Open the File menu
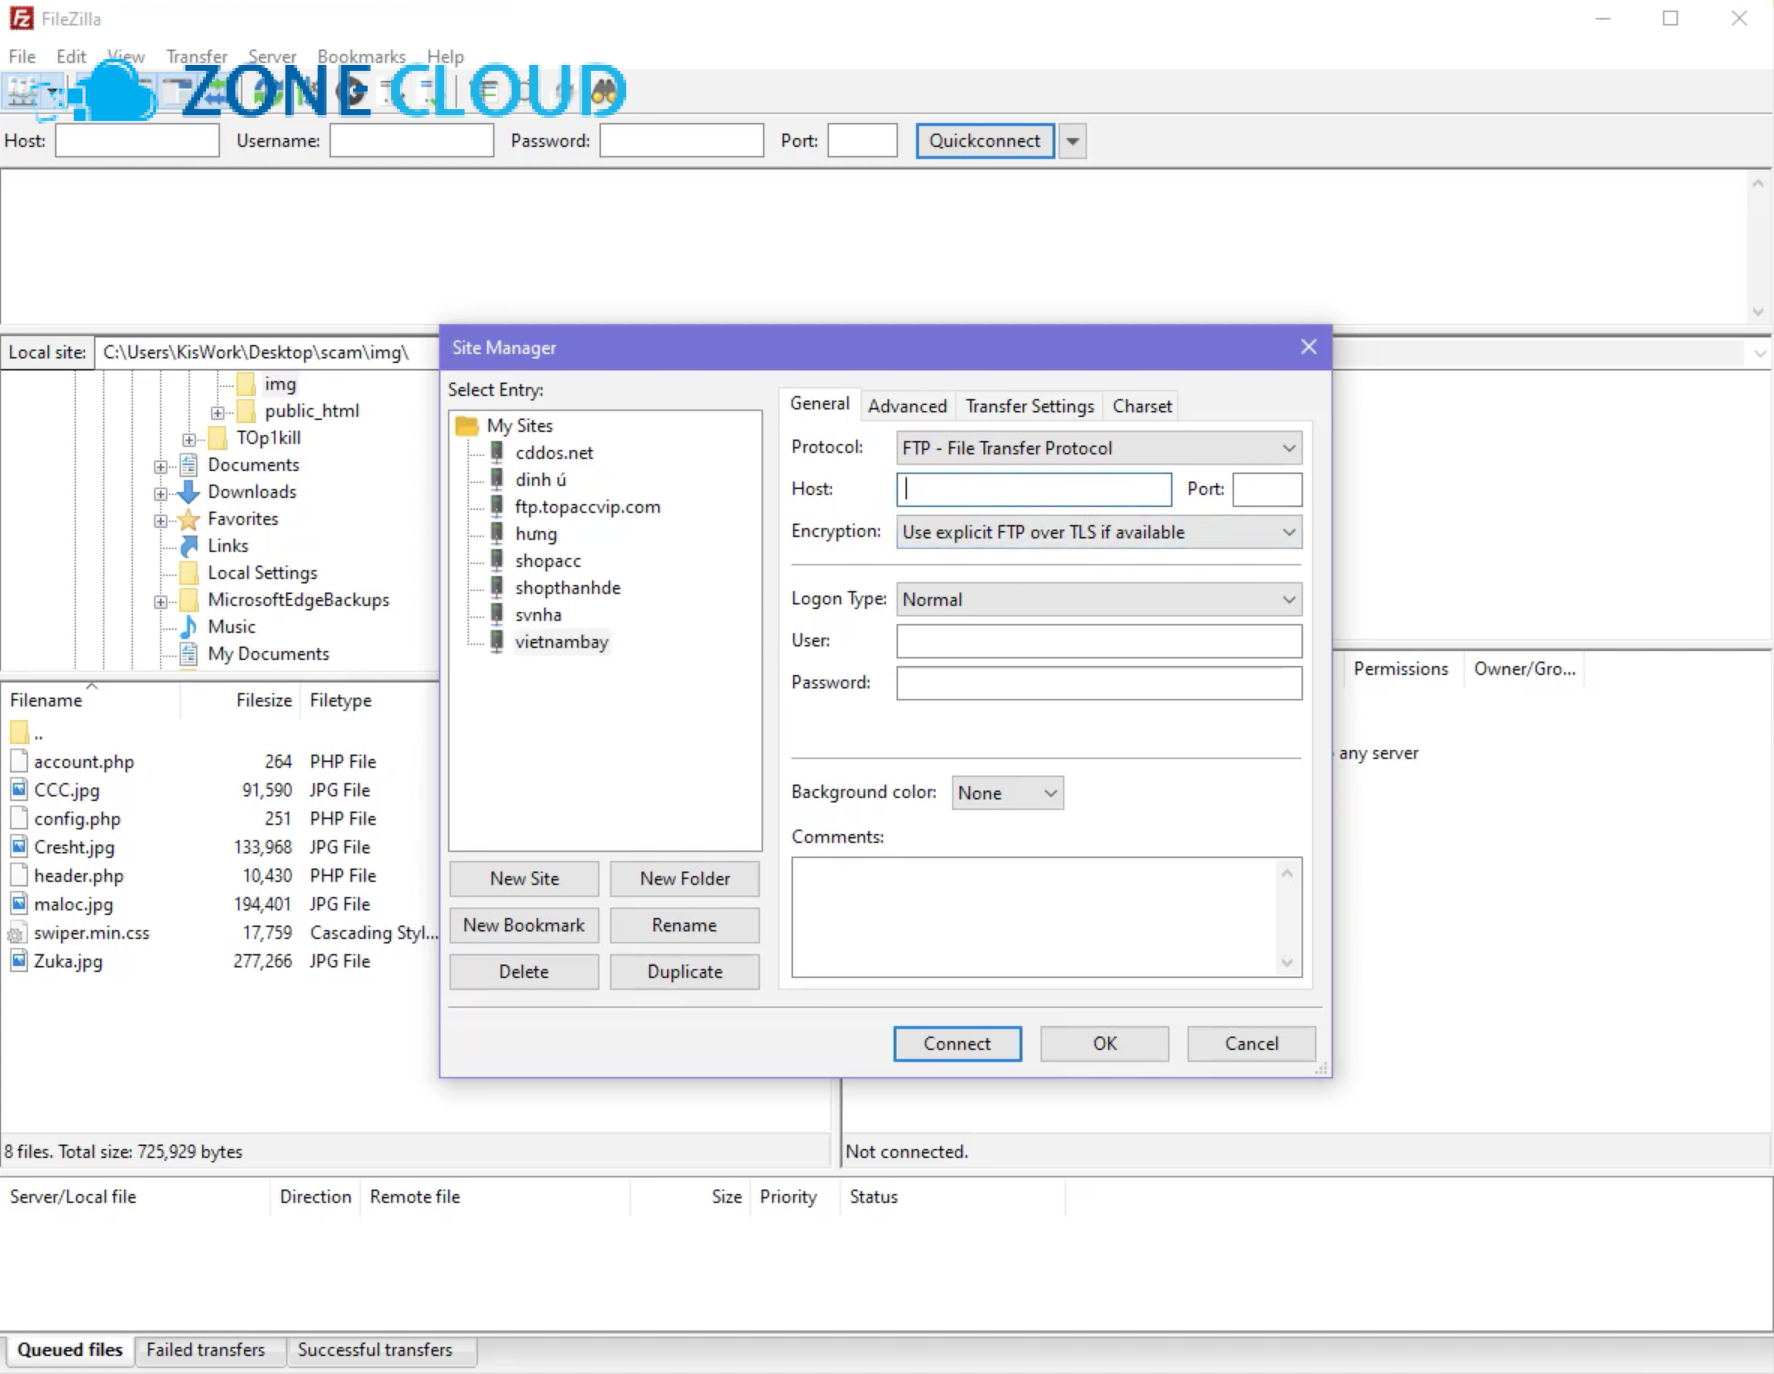Screen dimensions: 1774x1374 coord(22,56)
